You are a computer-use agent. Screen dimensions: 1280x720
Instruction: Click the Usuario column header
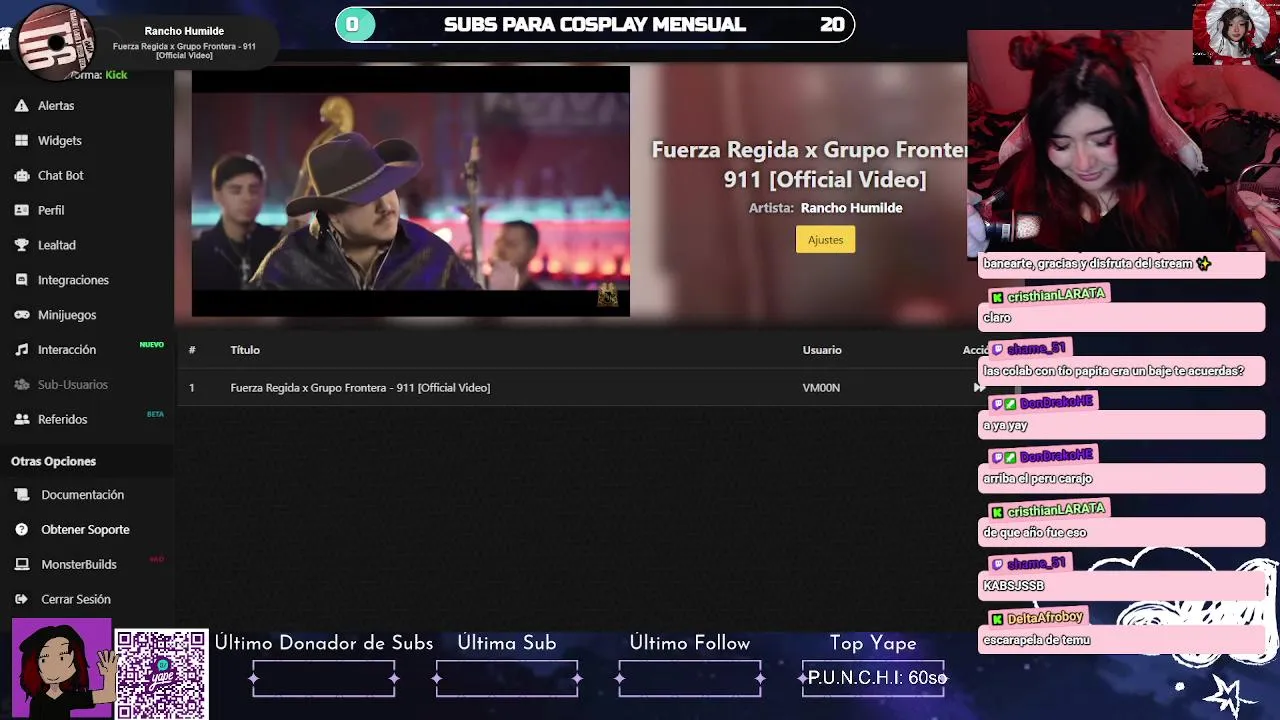tap(822, 350)
